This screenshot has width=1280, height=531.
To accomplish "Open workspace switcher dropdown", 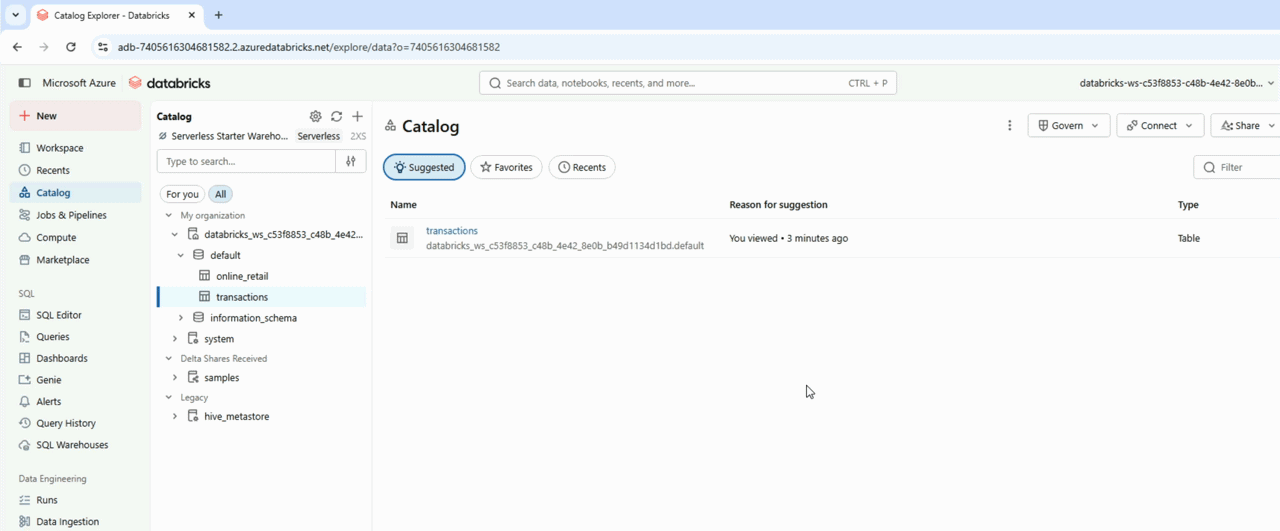I will click(1177, 83).
